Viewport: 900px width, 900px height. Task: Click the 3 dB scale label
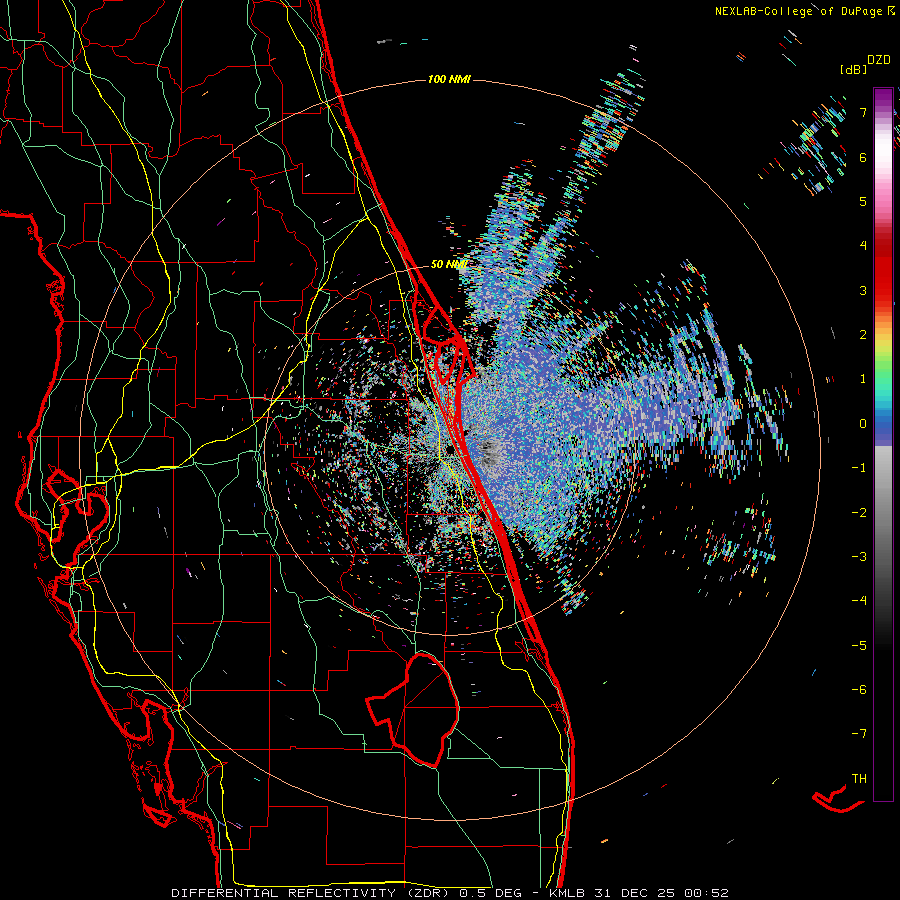[x=863, y=290]
